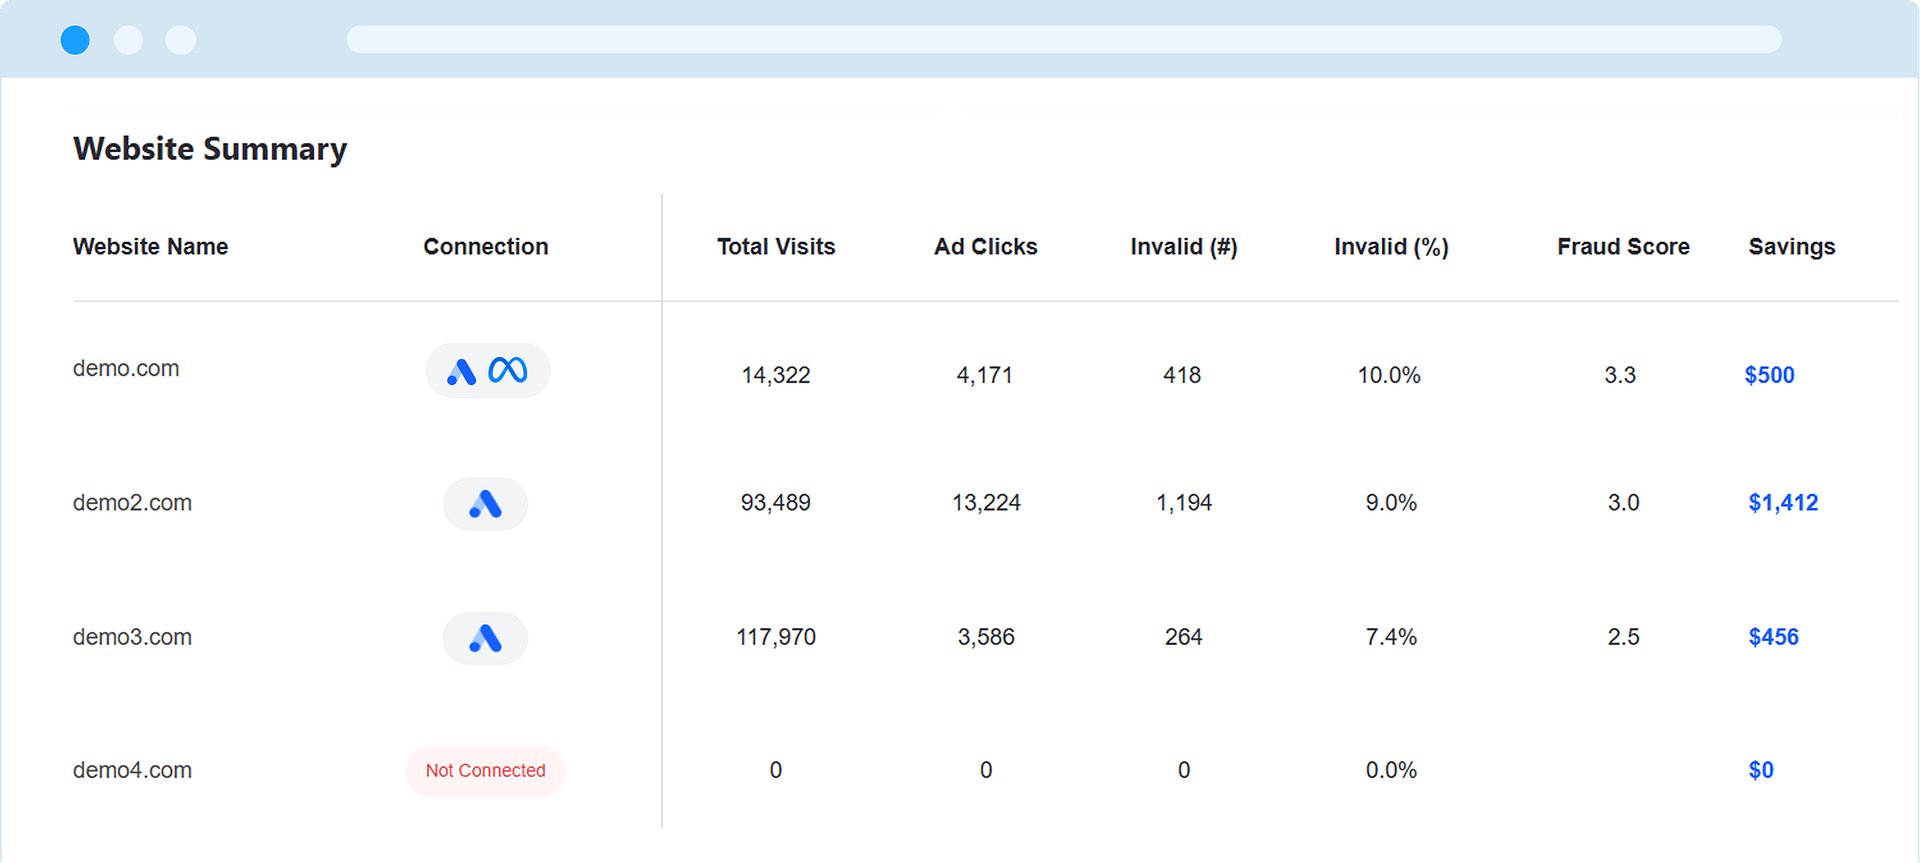Sort by the Total Visits column header
The image size is (1920, 863).
click(776, 247)
